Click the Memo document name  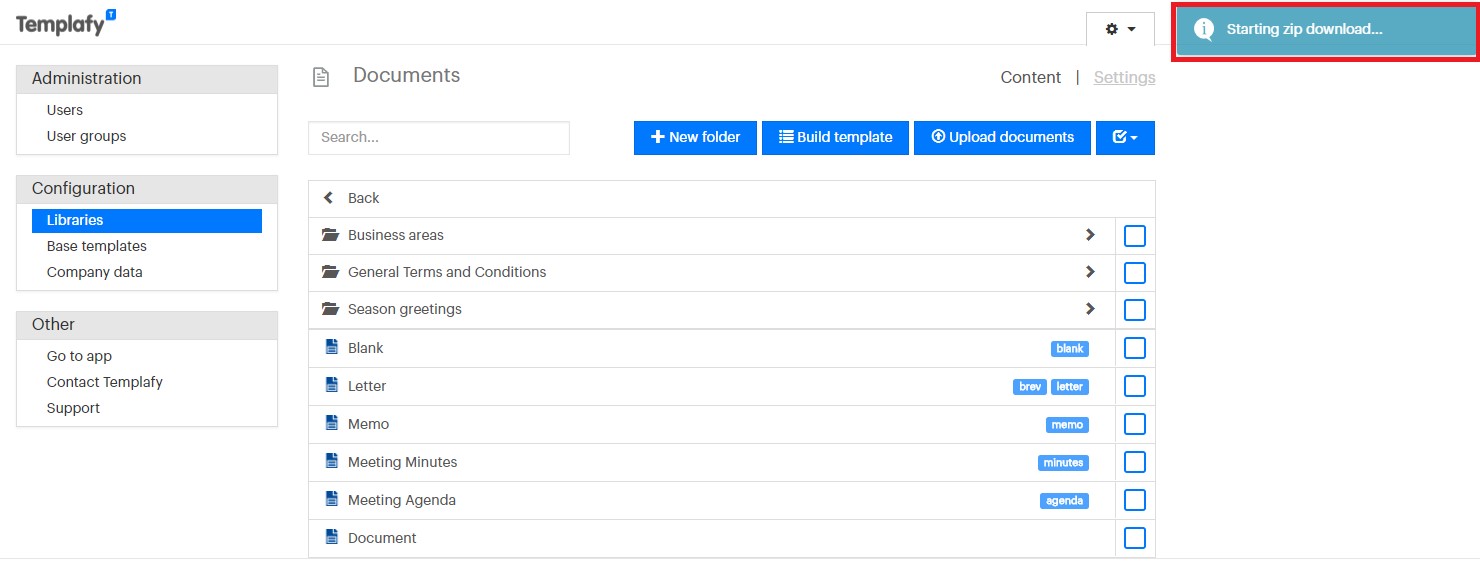click(x=368, y=424)
